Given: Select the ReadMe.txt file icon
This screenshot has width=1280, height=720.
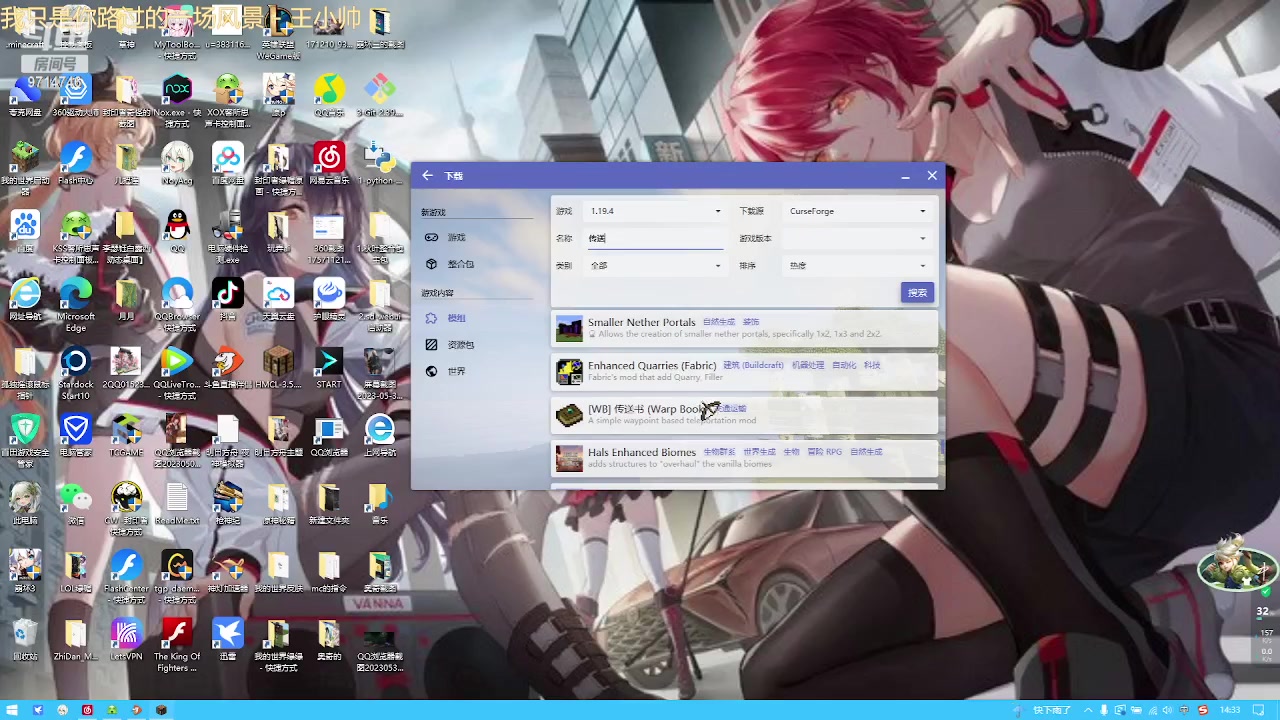Looking at the screenshot, I should click(x=177, y=505).
